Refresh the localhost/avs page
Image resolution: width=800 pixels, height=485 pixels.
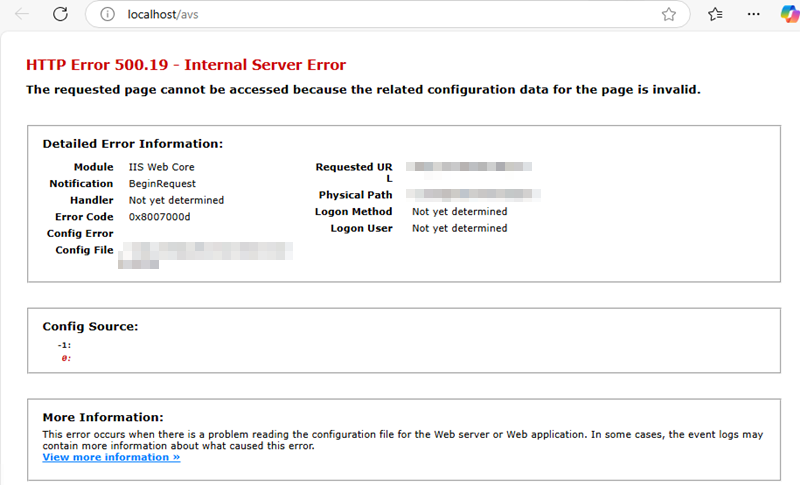pos(60,14)
